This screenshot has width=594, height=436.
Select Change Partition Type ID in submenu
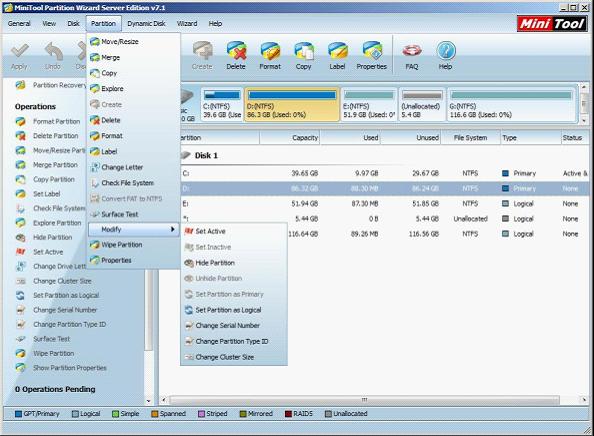234,341
